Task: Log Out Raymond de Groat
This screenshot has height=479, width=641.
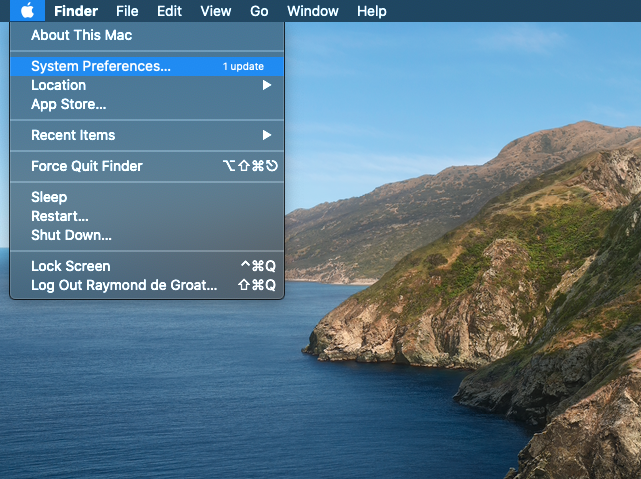Action: coord(124,285)
